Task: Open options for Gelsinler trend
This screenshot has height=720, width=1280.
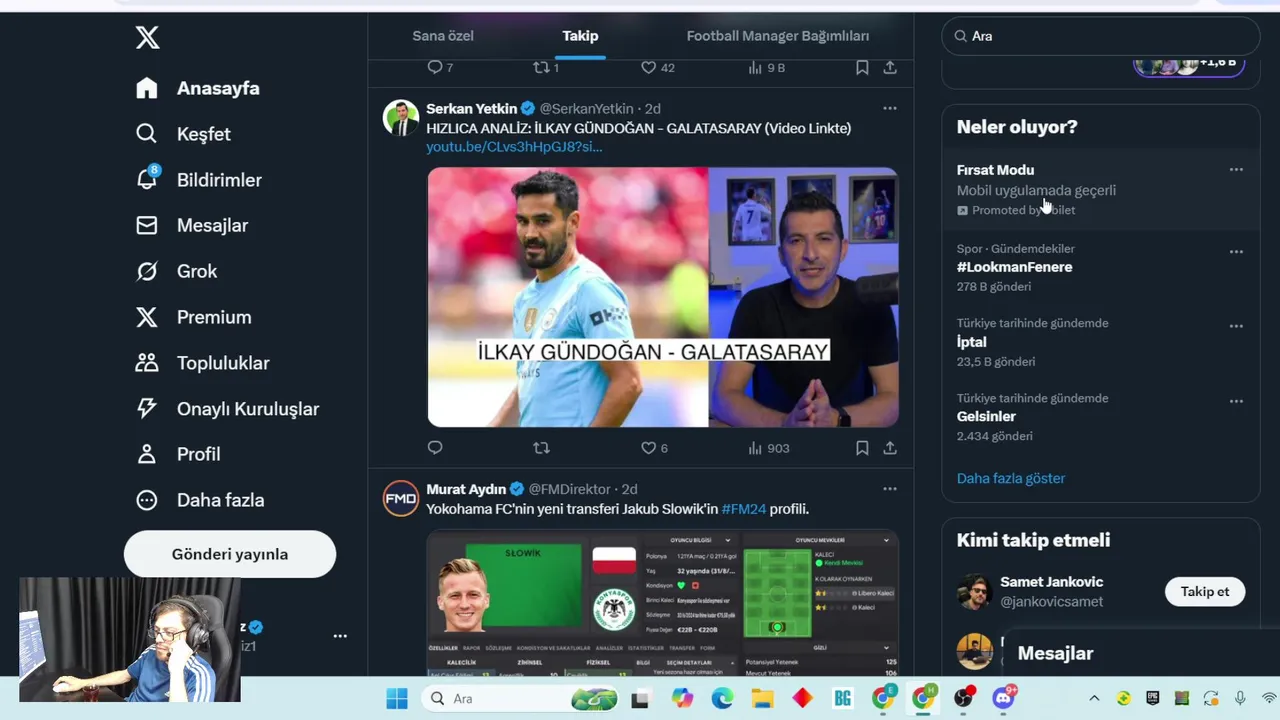Action: point(1236,401)
